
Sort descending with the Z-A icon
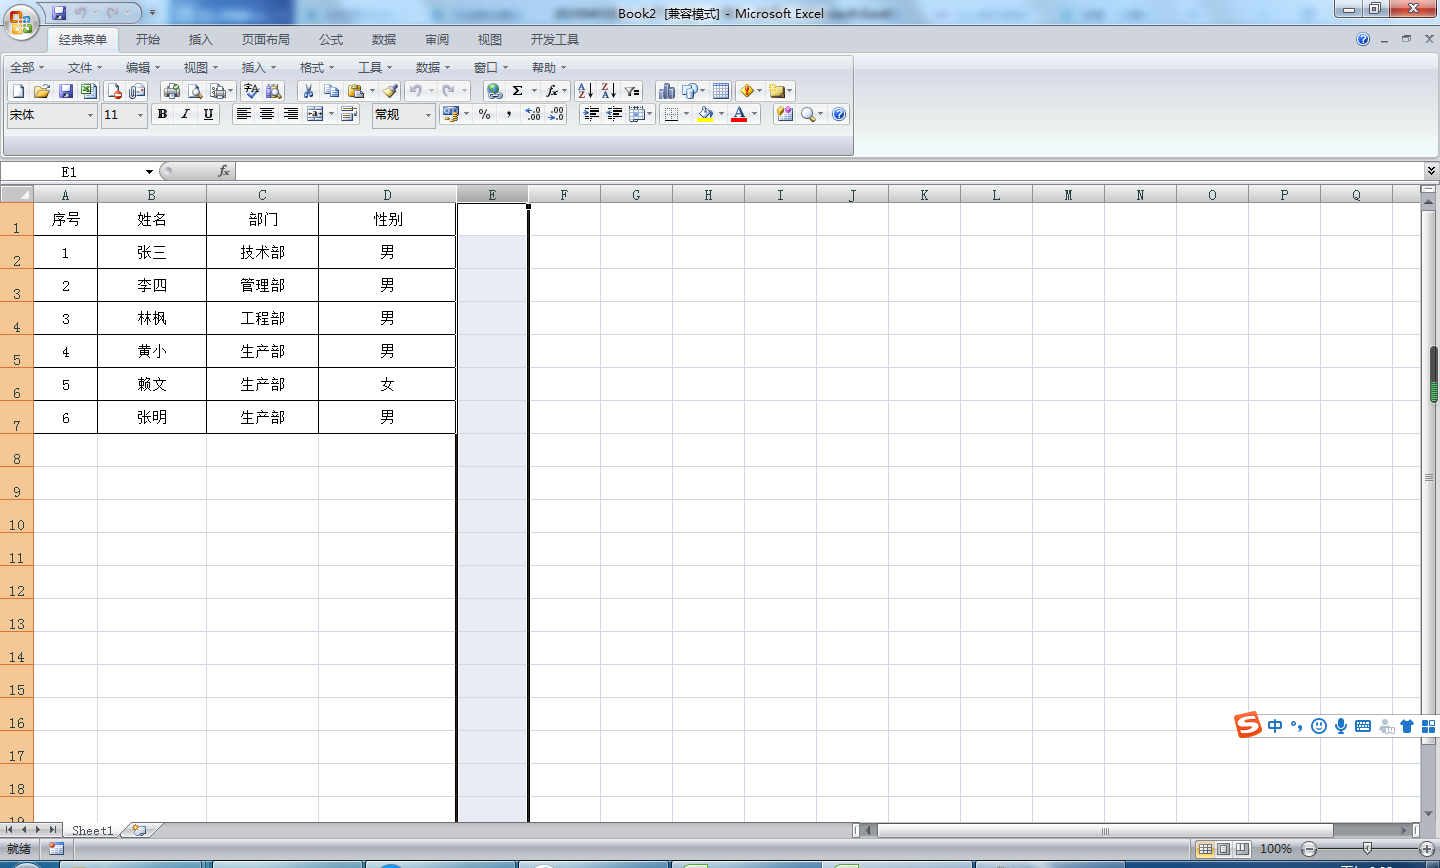(609, 91)
